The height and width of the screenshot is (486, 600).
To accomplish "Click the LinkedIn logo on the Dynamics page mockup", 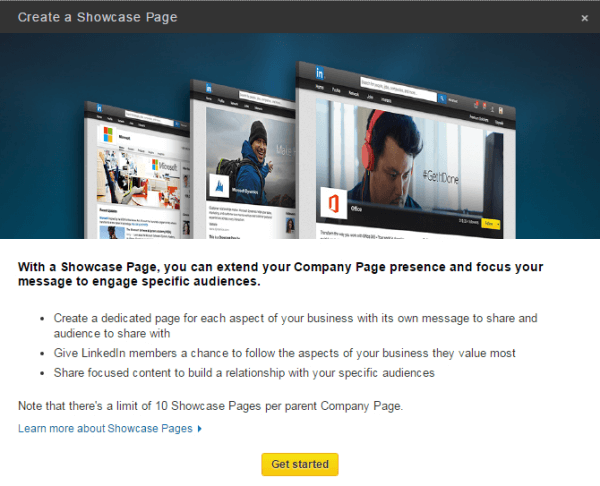I will tap(209, 88).
